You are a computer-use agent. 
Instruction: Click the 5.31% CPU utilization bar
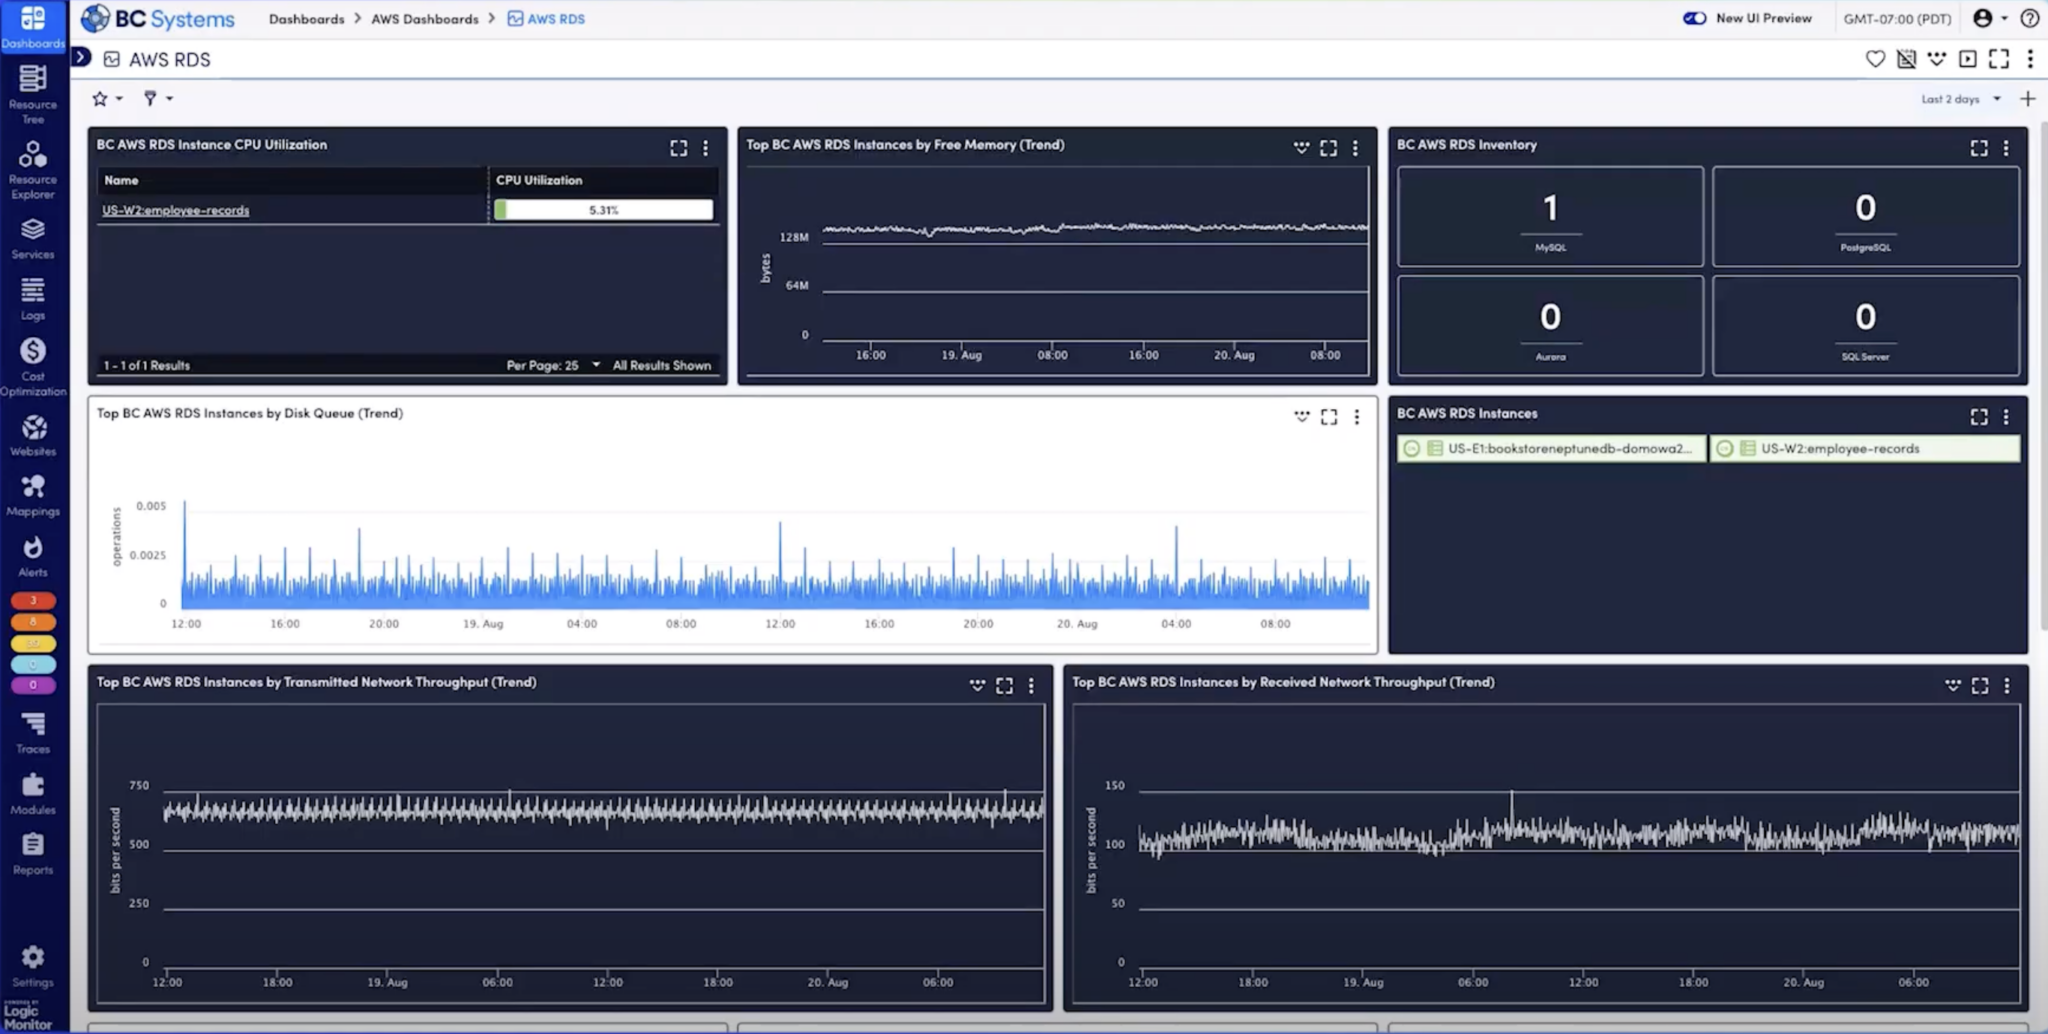tap(603, 210)
